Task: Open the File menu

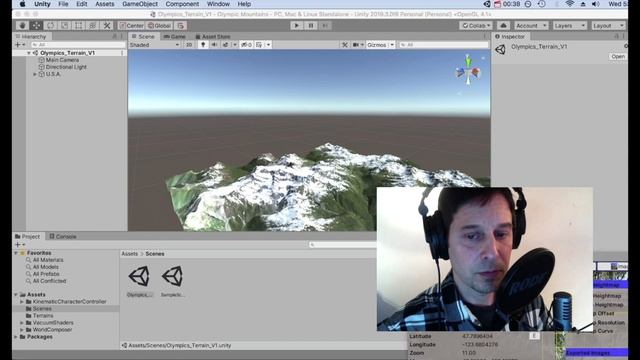Action: (x=63, y=4)
